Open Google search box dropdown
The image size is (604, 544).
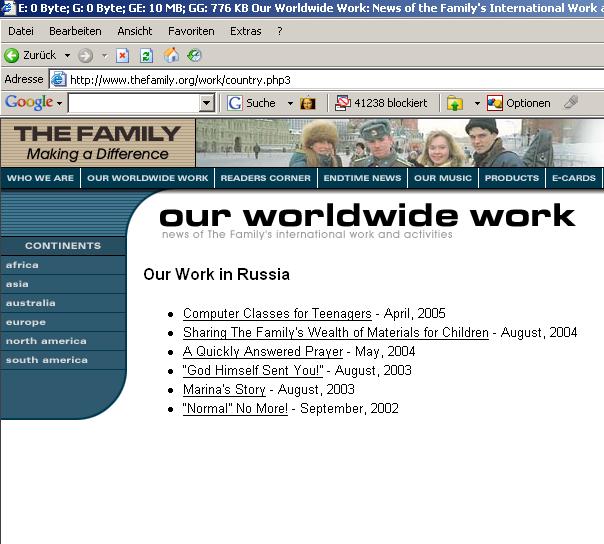[207, 103]
